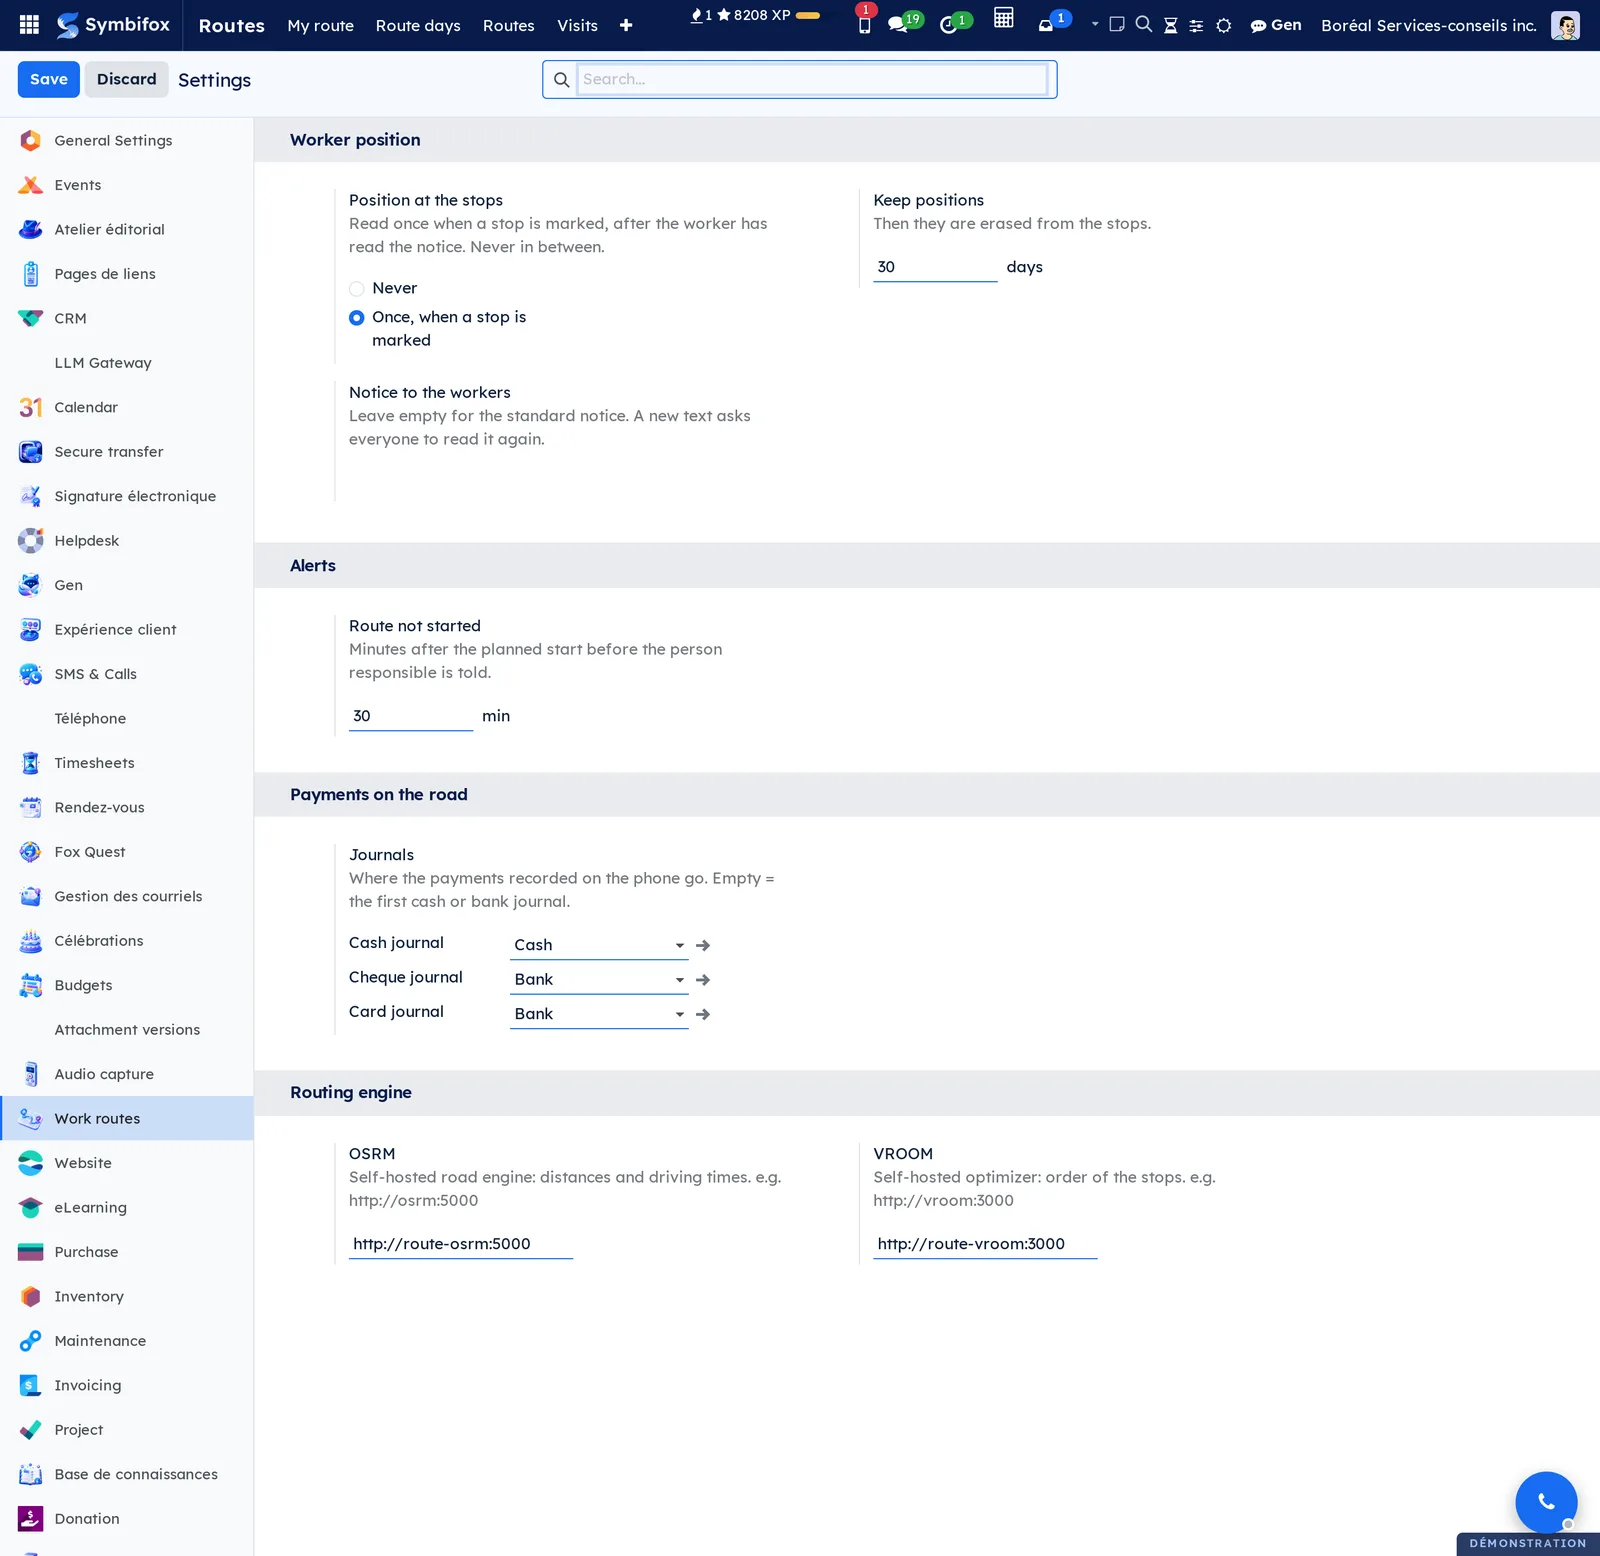Screen dimensions: 1600x1556
Task: Open Cash journal external link arrow
Action: [703, 945]
